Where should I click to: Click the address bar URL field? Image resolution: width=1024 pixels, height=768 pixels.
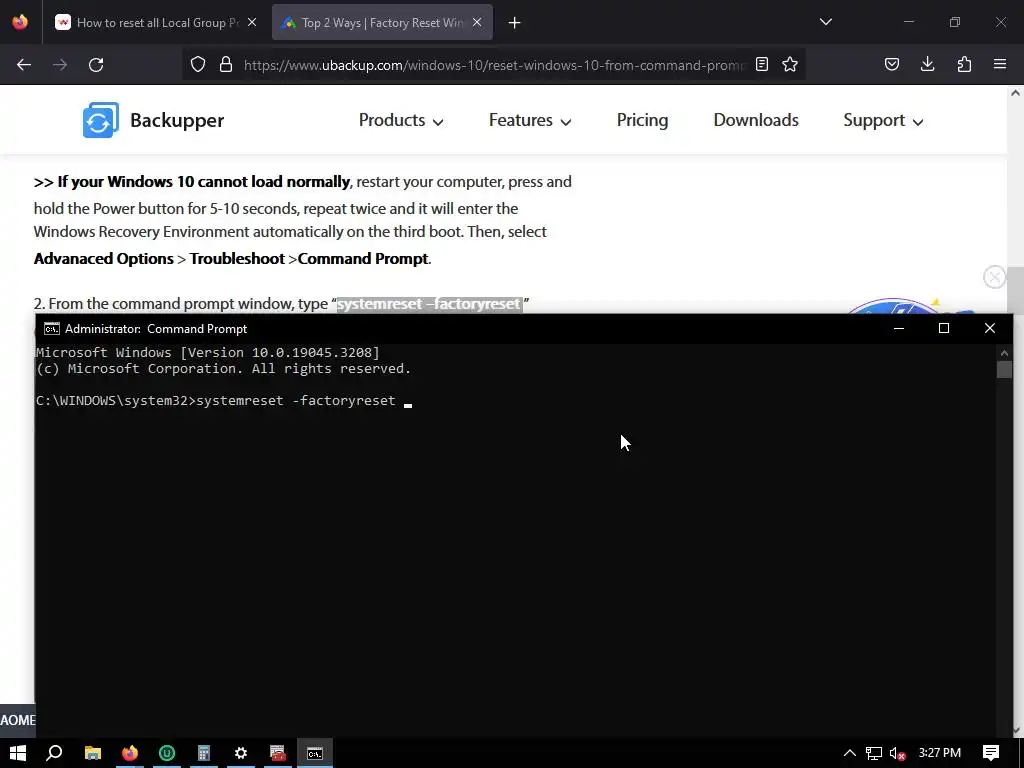[494, 65]
